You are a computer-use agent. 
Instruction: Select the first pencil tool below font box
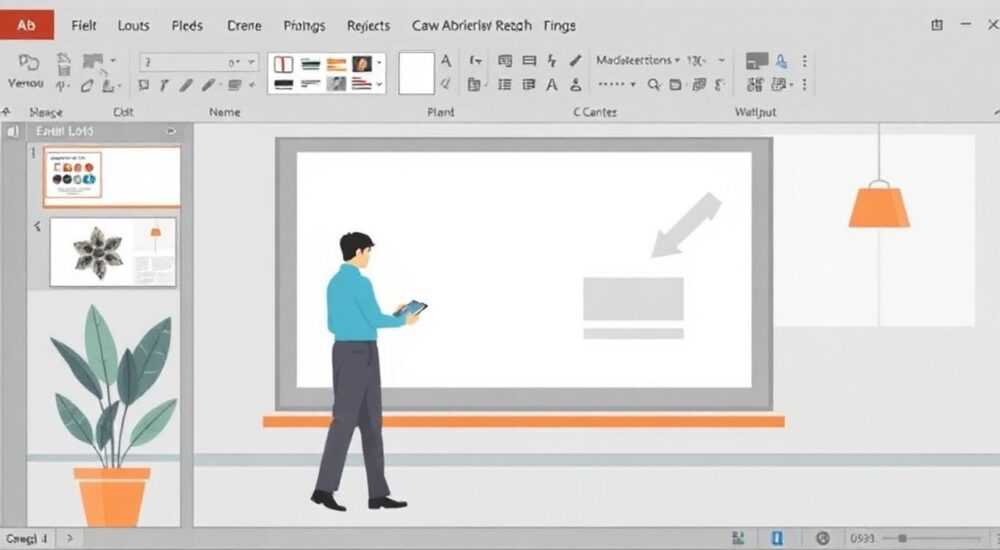tap(186, 85)
